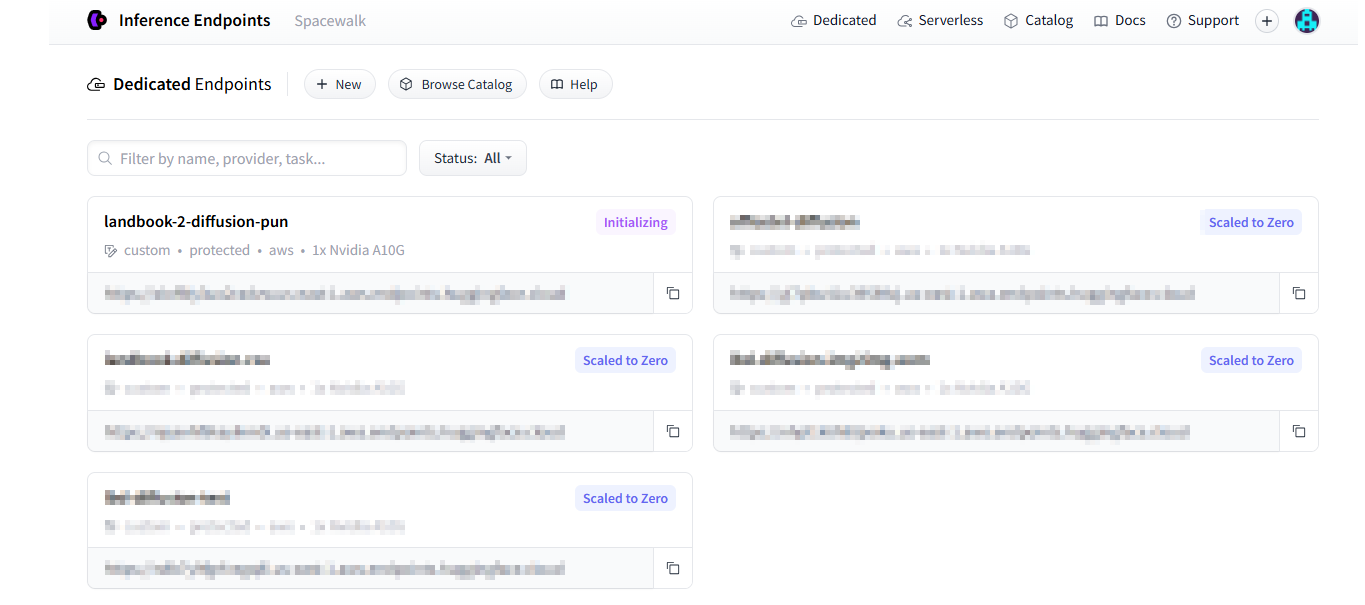Go to Serverless in the top navigation

(x=940, y=21)
